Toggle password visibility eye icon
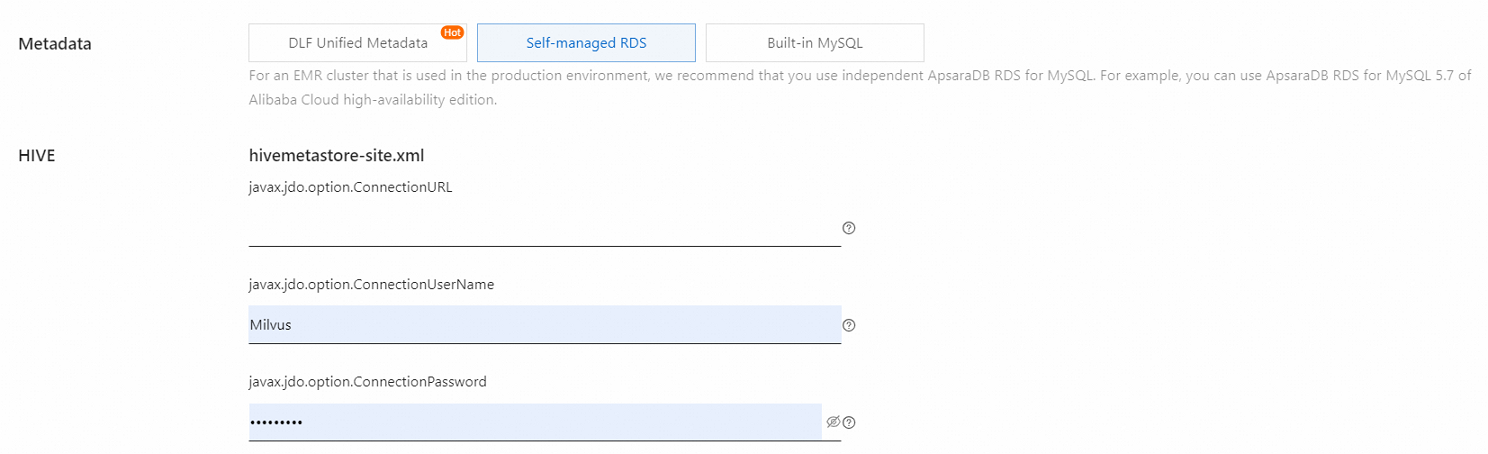 coord(833,422)
